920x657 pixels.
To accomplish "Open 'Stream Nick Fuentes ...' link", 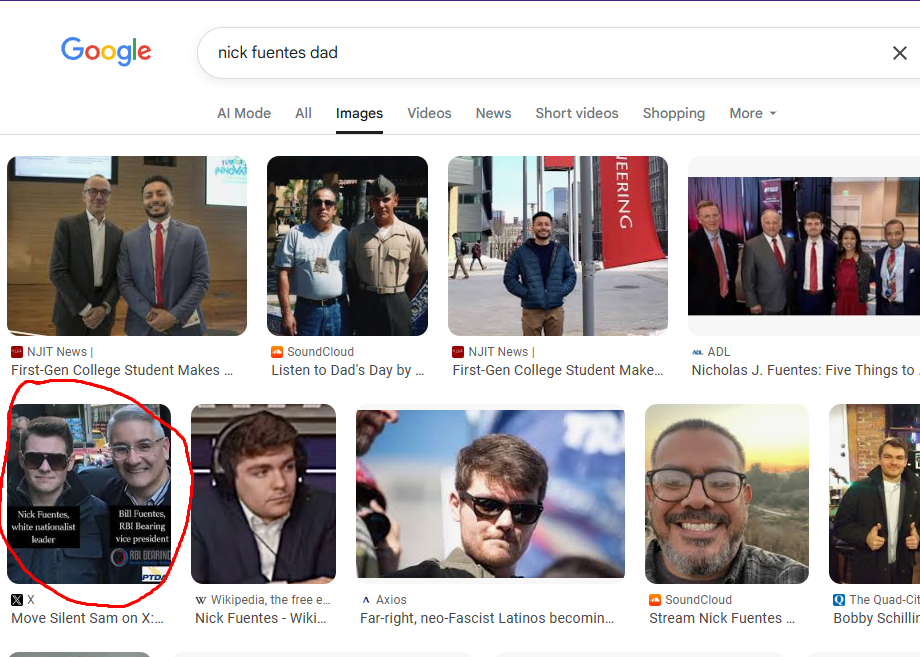I will (x=722, y=618).
